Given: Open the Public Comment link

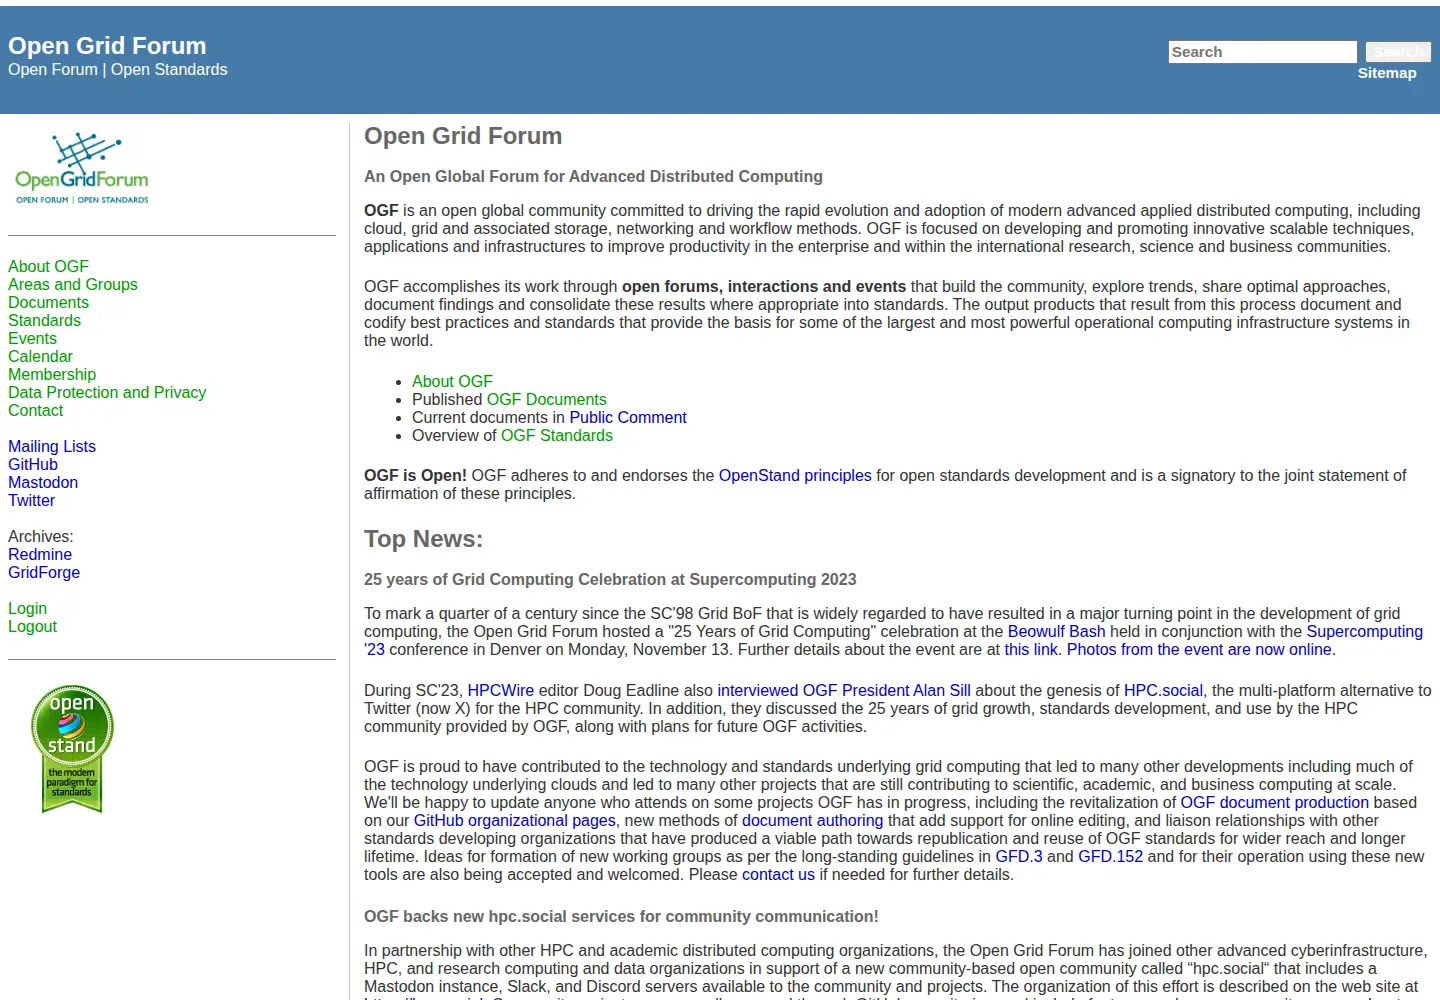Looking at the screenshot, I should pos(628,417).
